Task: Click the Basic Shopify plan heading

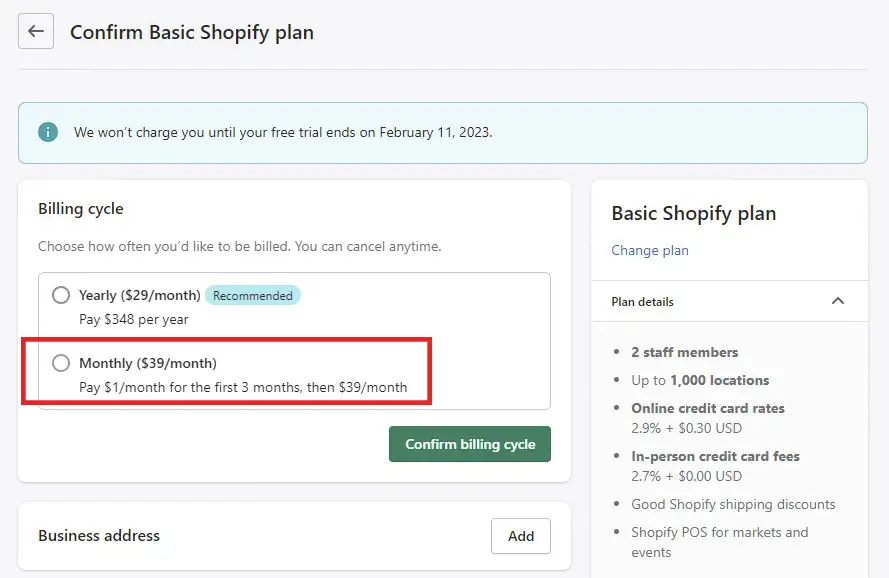Action: coord(693,213)
